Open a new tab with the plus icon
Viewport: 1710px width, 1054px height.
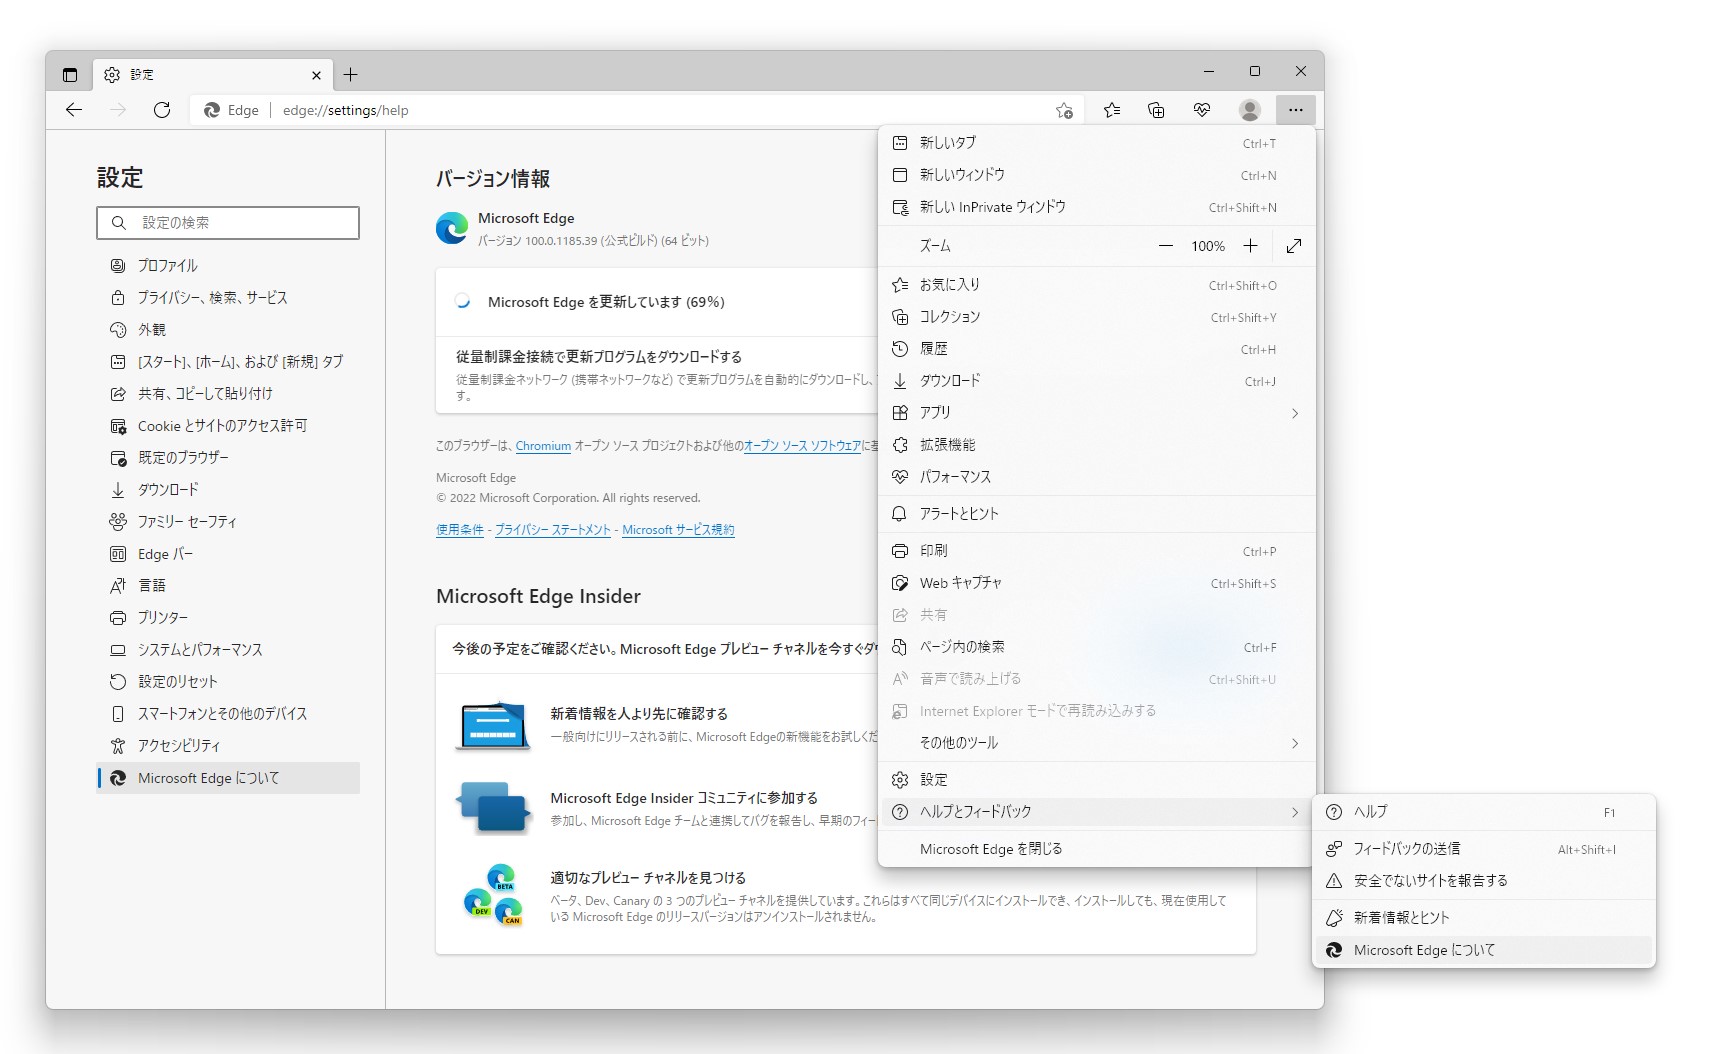pos(350,74)
